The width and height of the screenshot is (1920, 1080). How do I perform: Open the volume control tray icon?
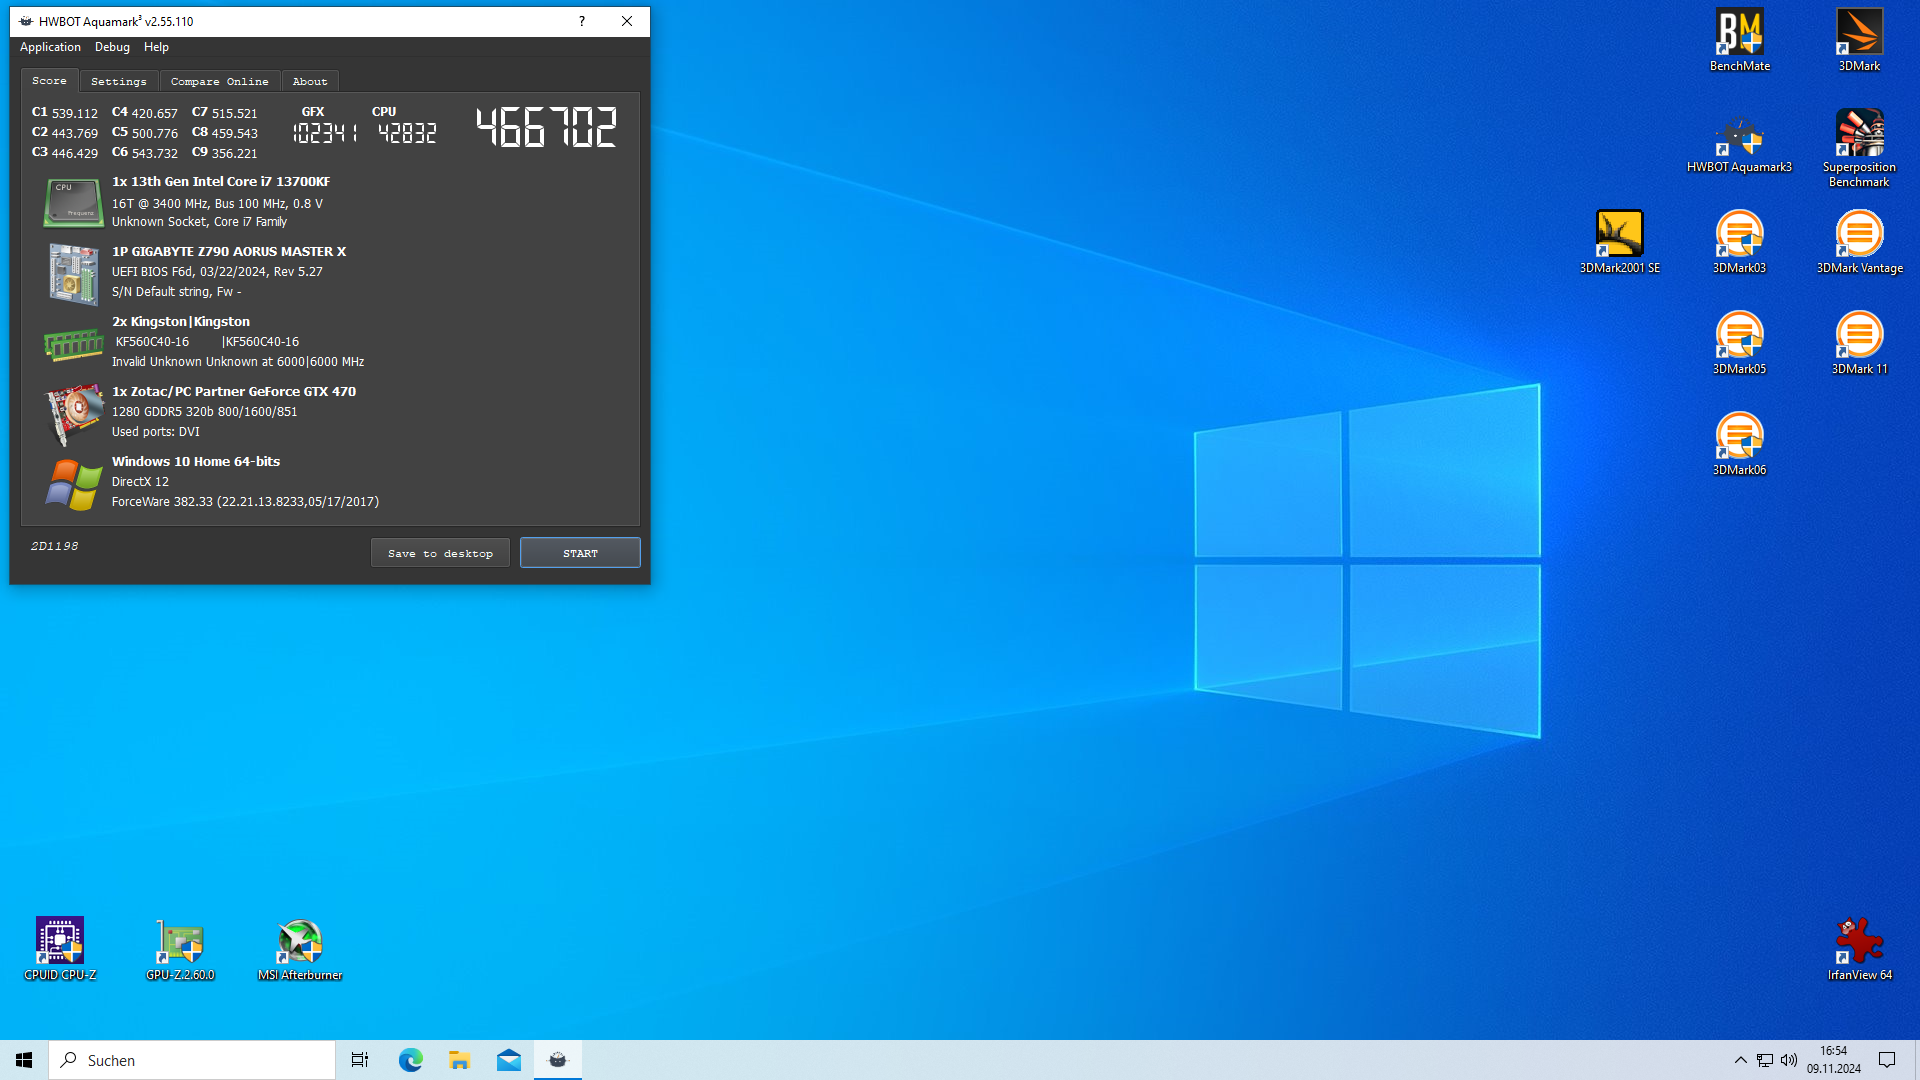pyautogui.click(x=1788, y=1060)
